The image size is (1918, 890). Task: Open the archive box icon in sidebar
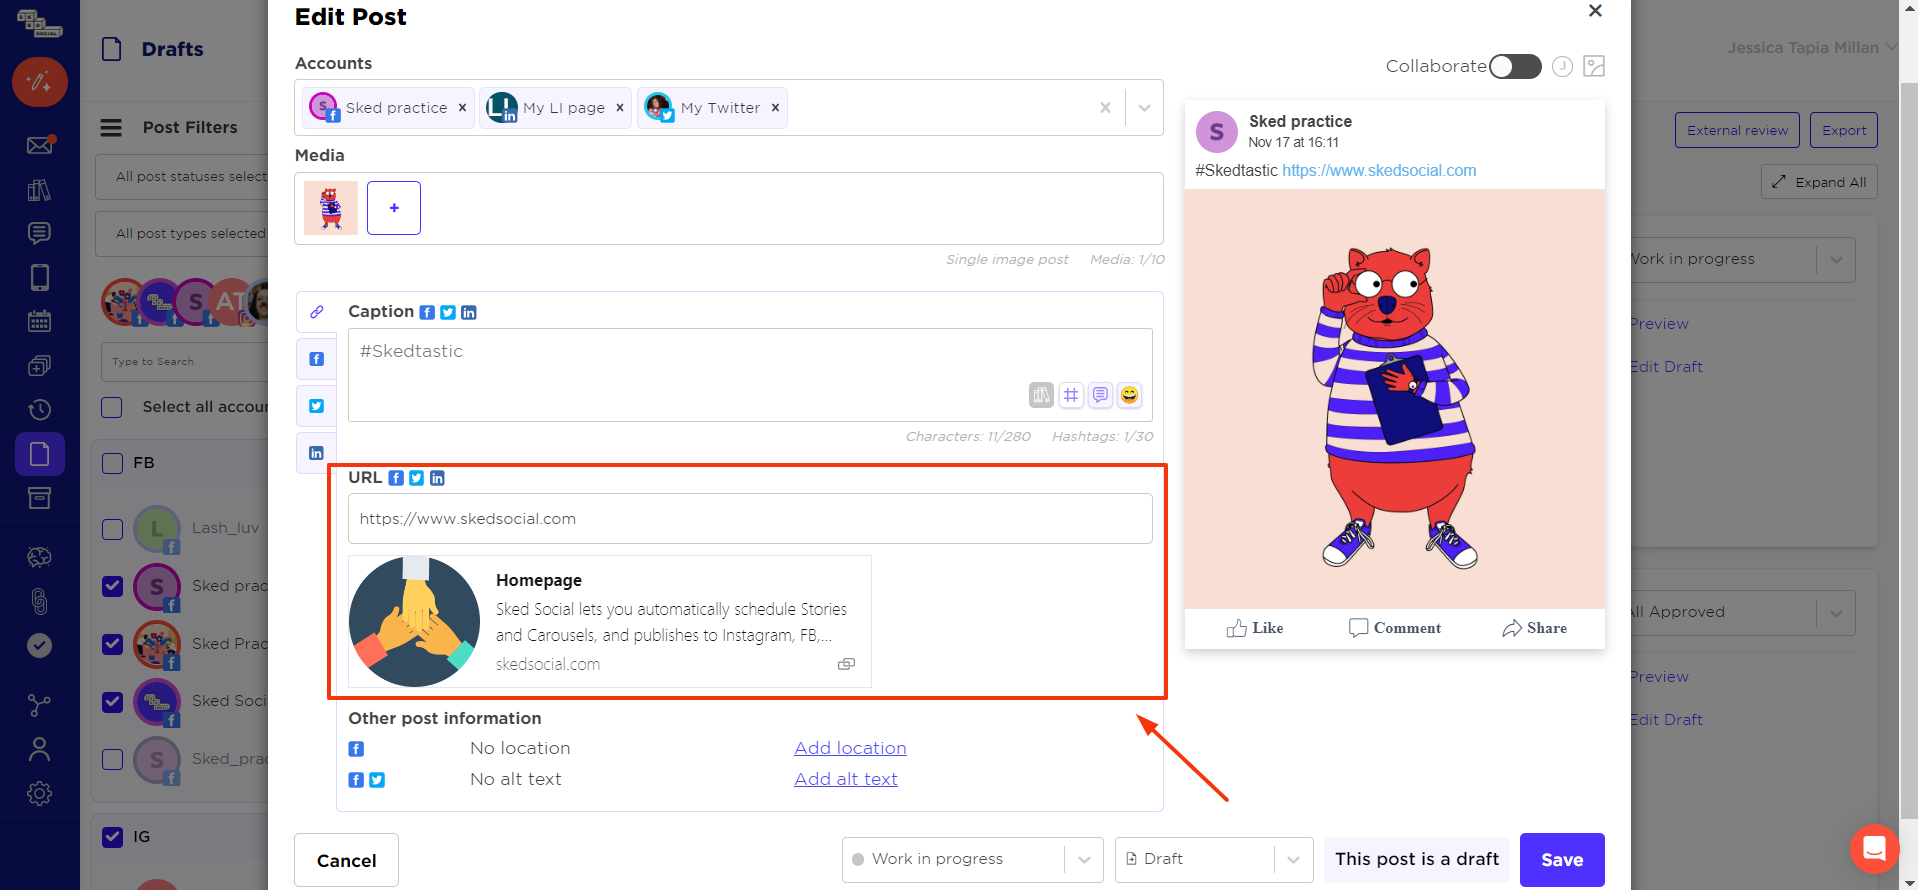coord(39,498)
